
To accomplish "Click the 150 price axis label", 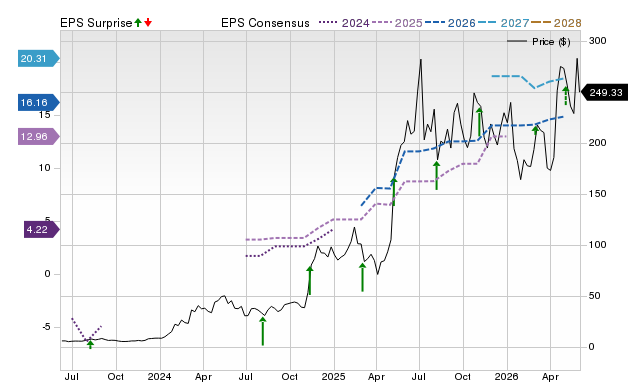I will point(597,194).
